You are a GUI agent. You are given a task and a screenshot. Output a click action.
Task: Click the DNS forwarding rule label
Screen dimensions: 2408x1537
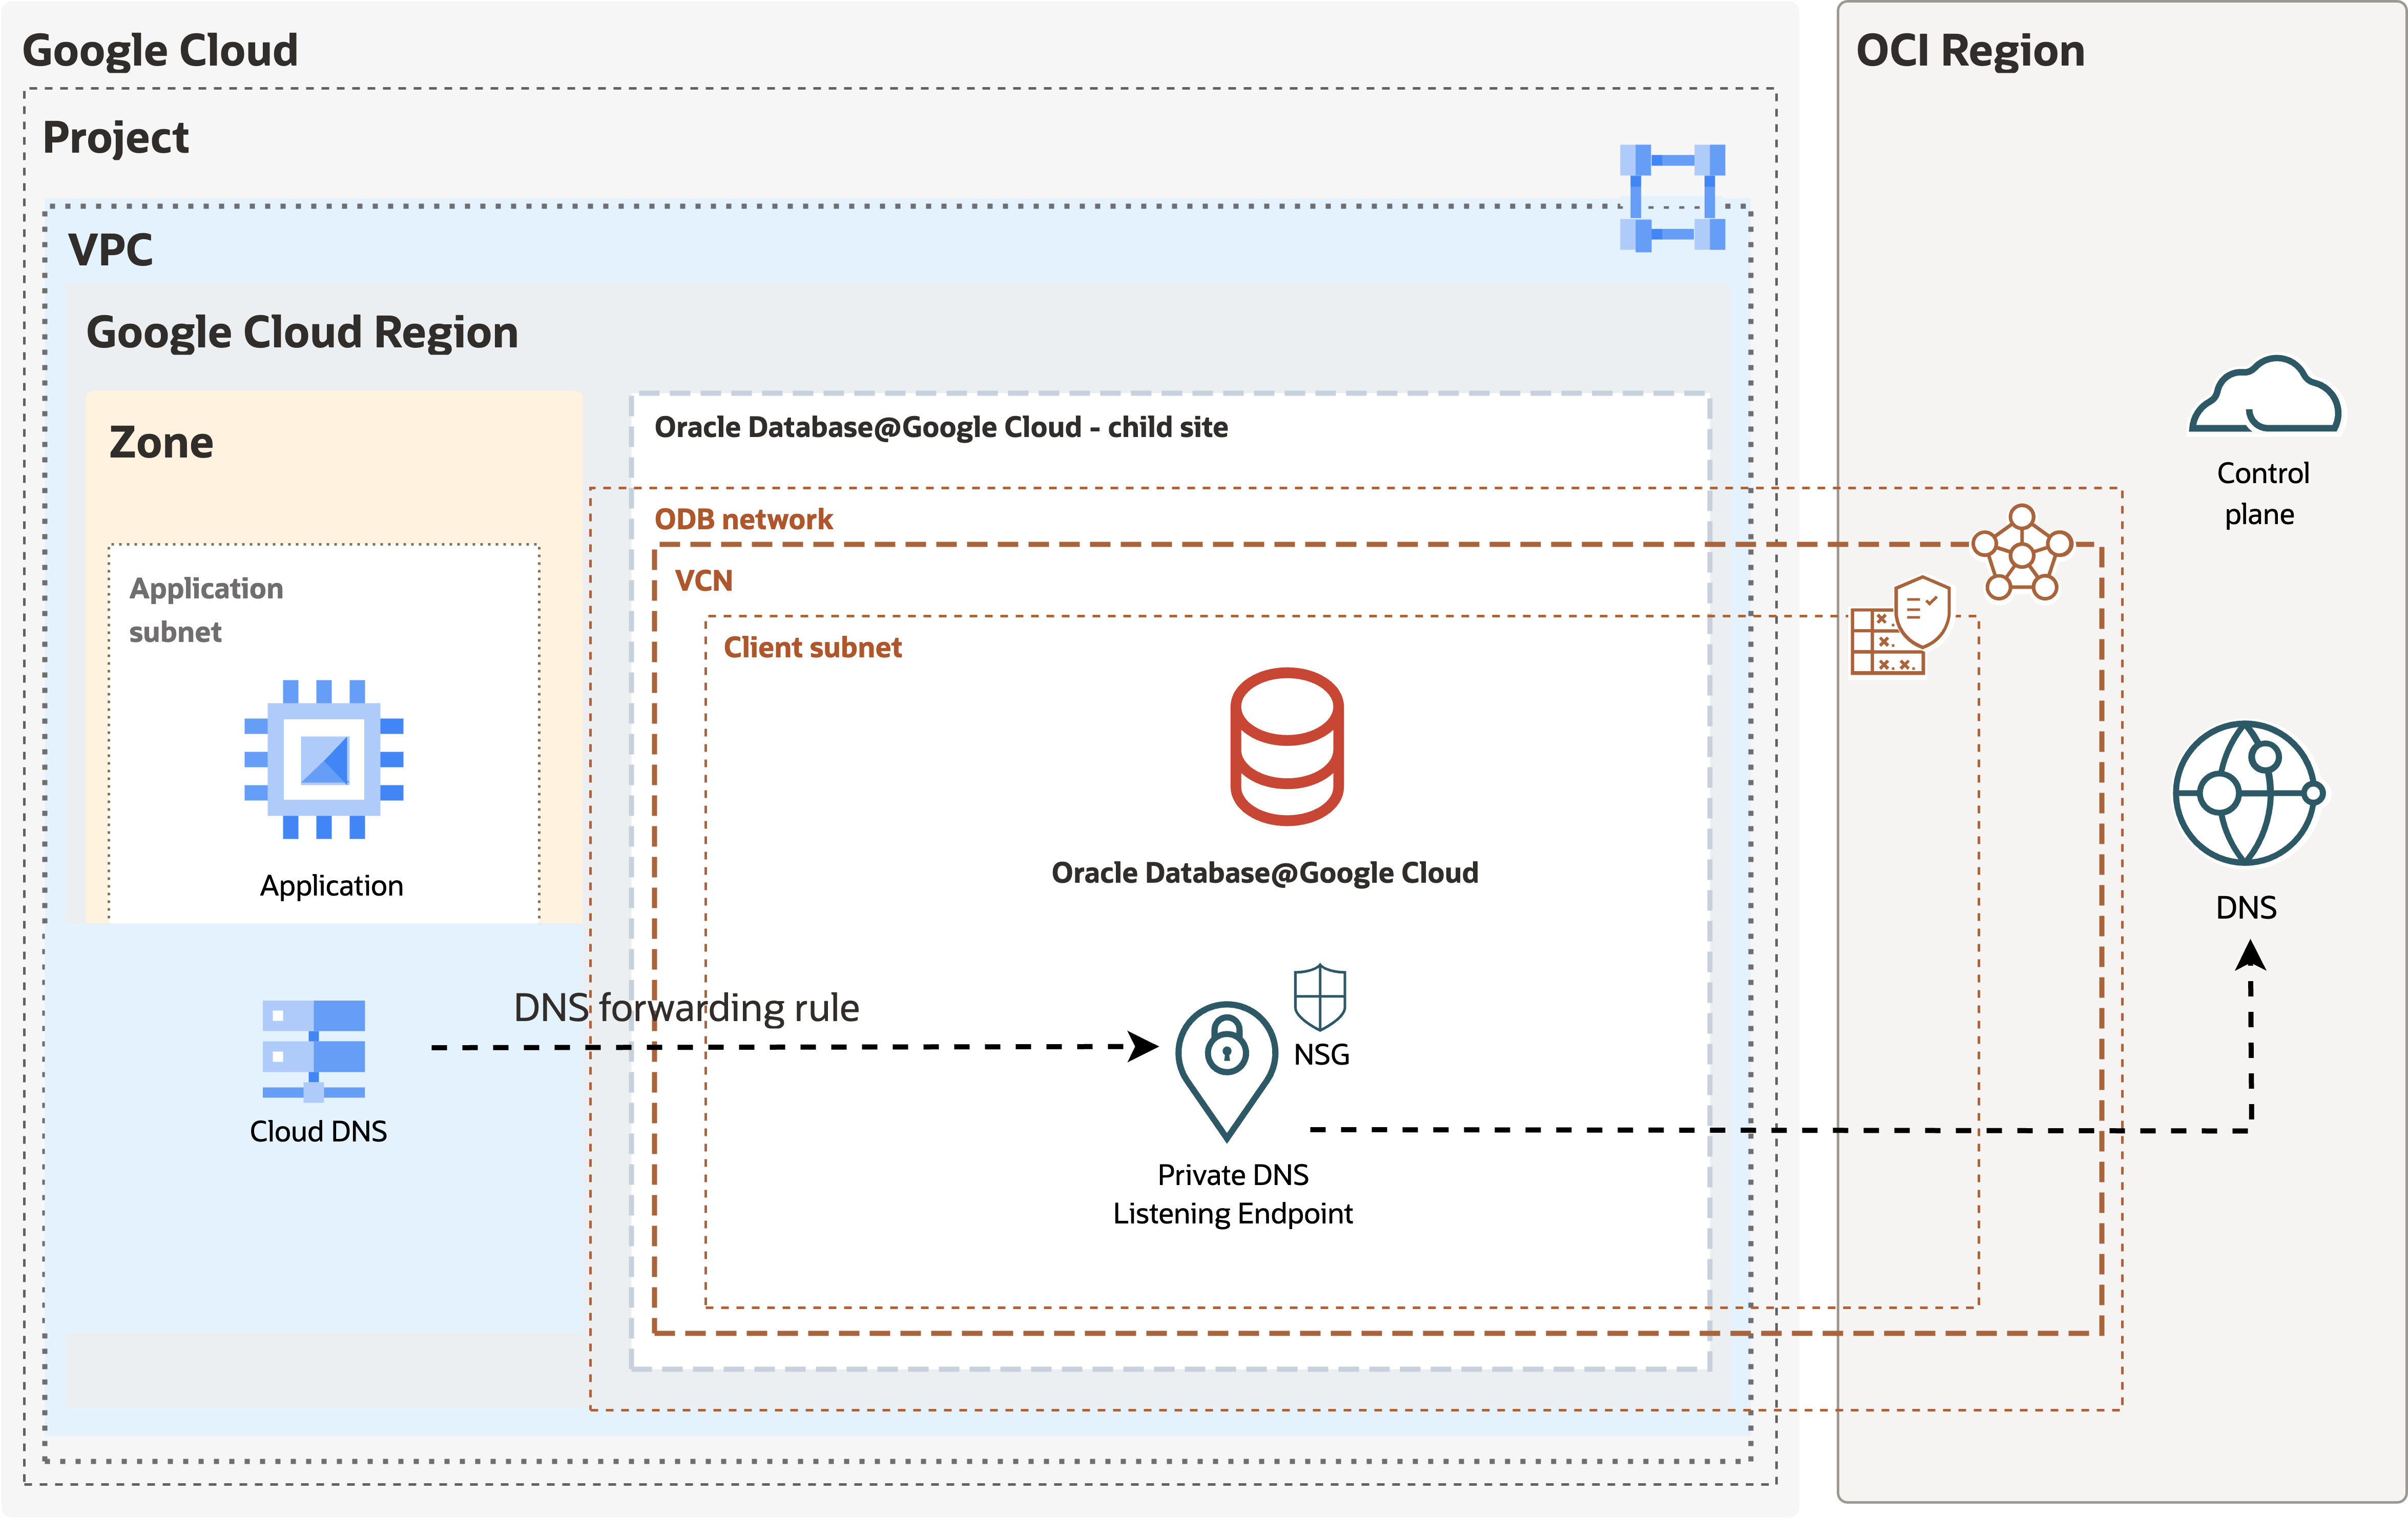pos(686,1007)
